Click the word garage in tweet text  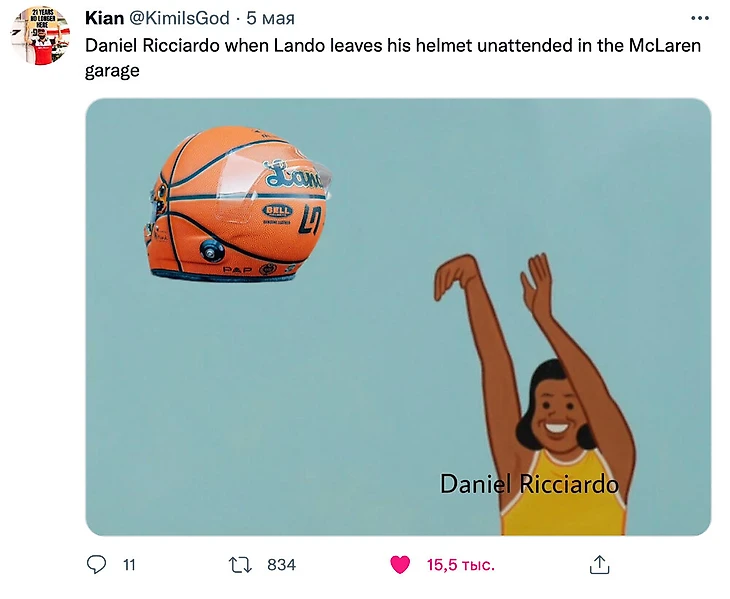pos(112,71)
